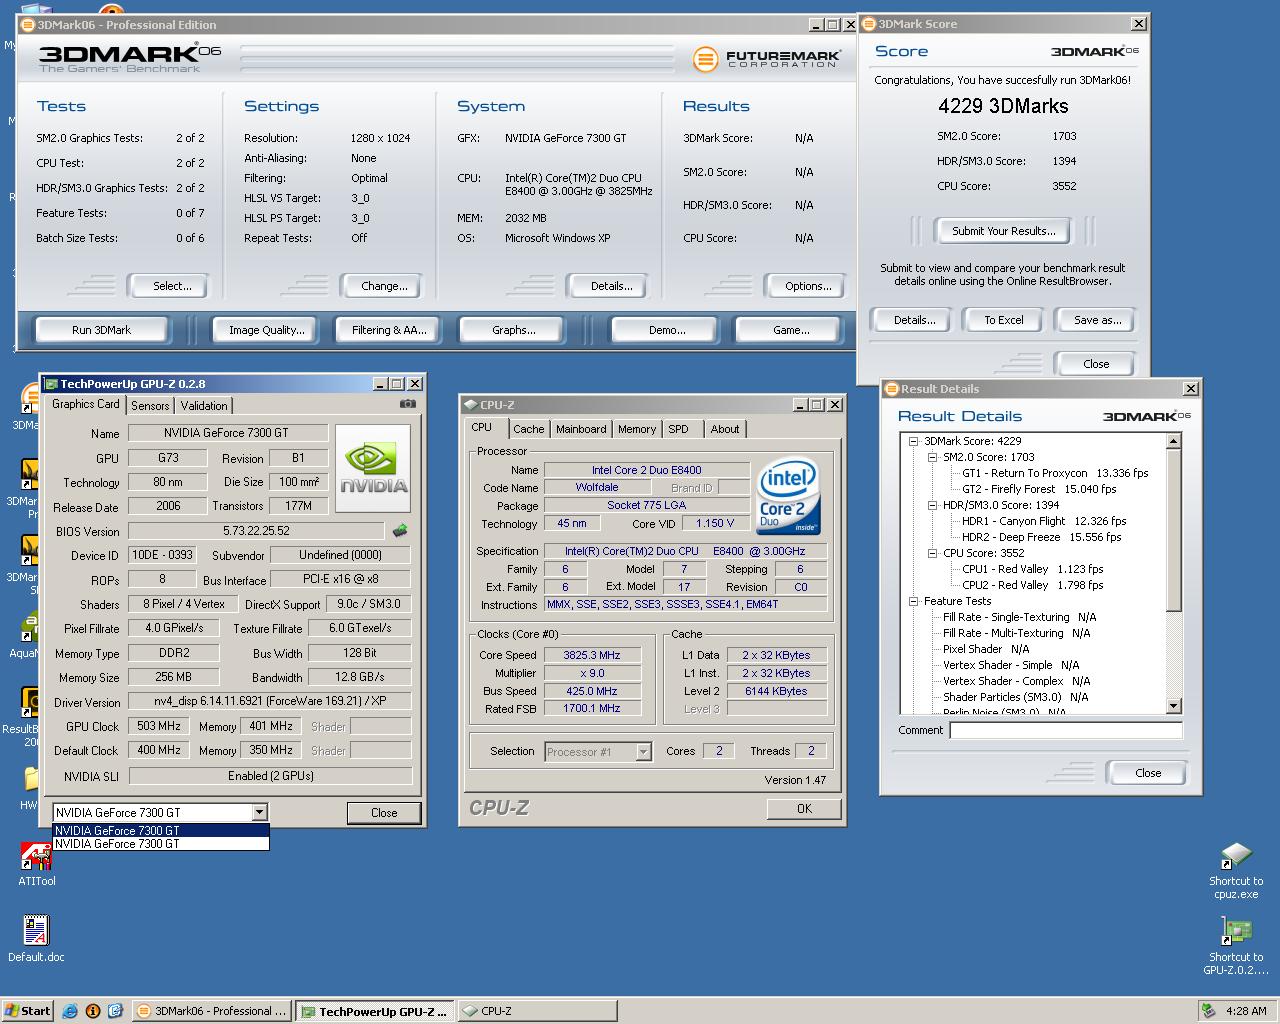Click the To Excel button
The width and height of the screenshot is (1280, 1024).
coord(1003,320)
